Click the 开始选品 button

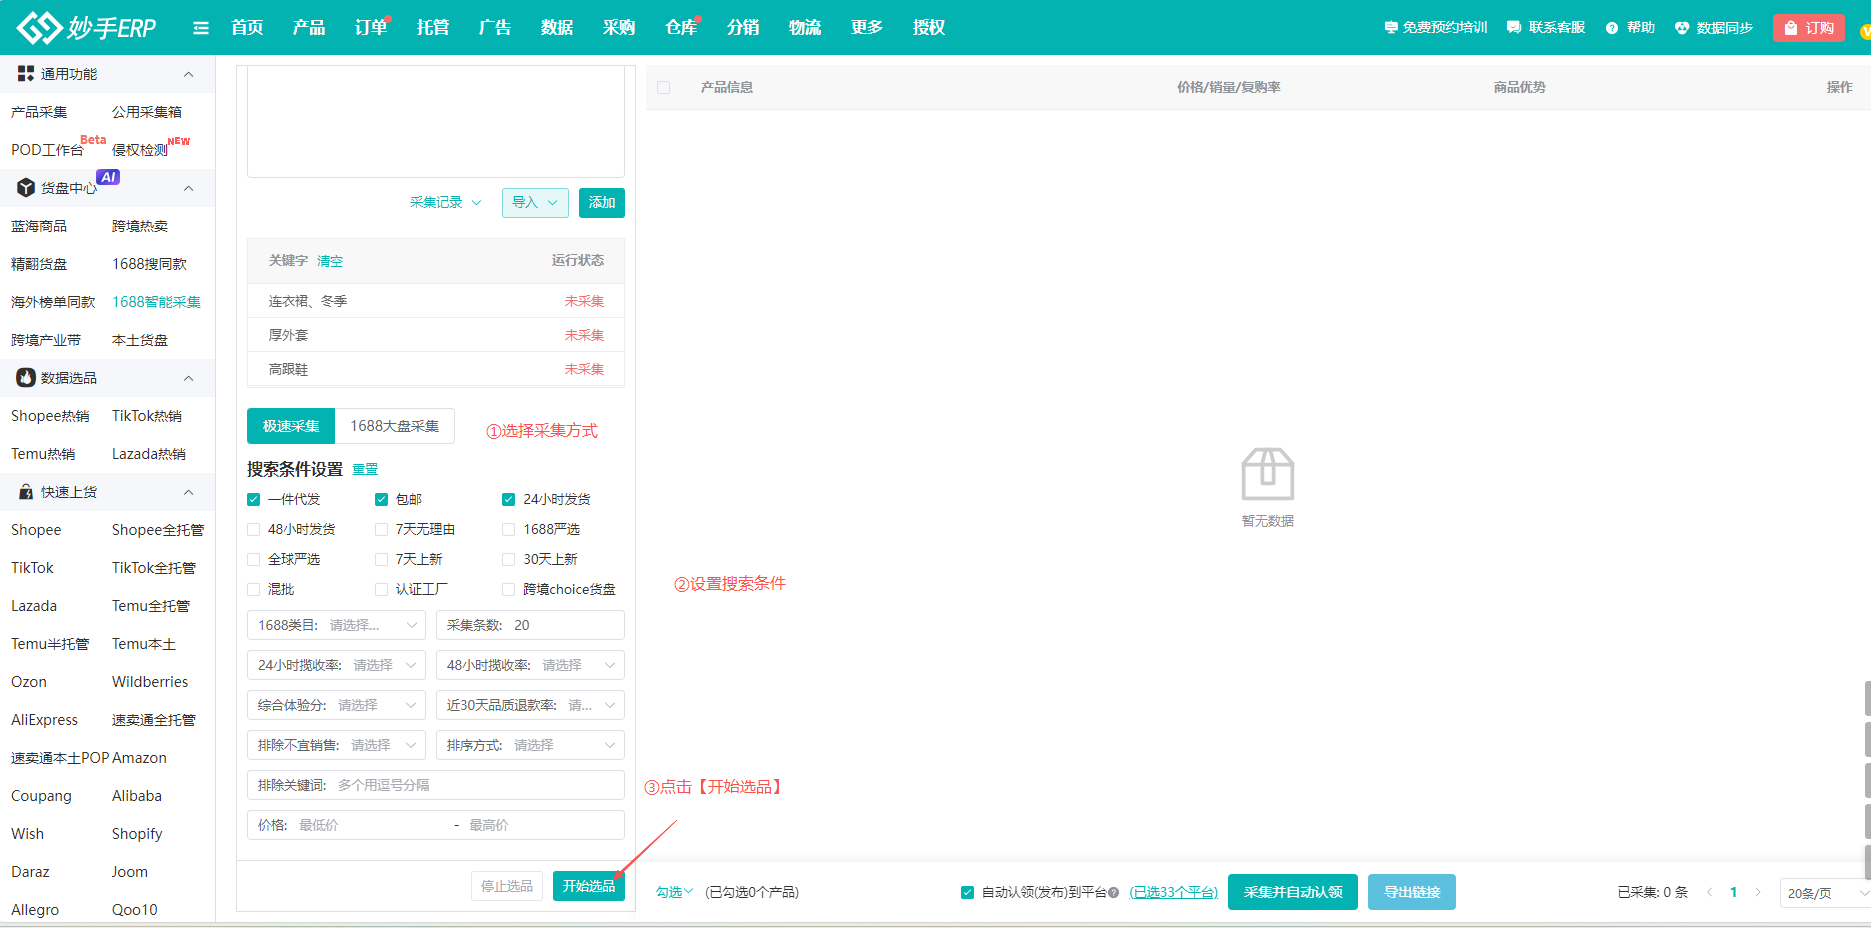[588, 886]
